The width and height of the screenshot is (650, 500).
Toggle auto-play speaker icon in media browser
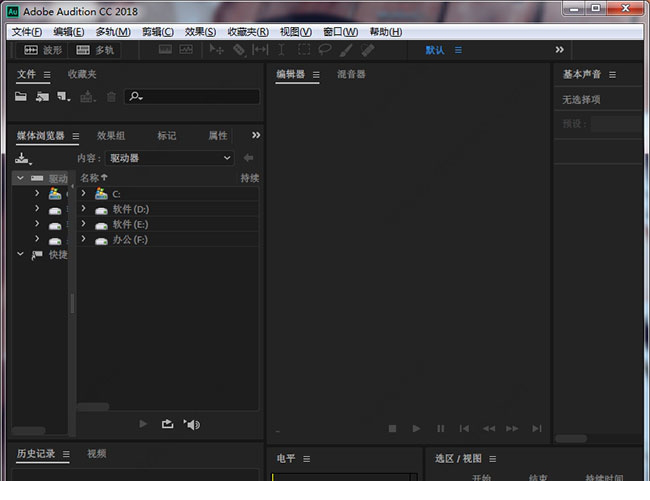[192, 424]
